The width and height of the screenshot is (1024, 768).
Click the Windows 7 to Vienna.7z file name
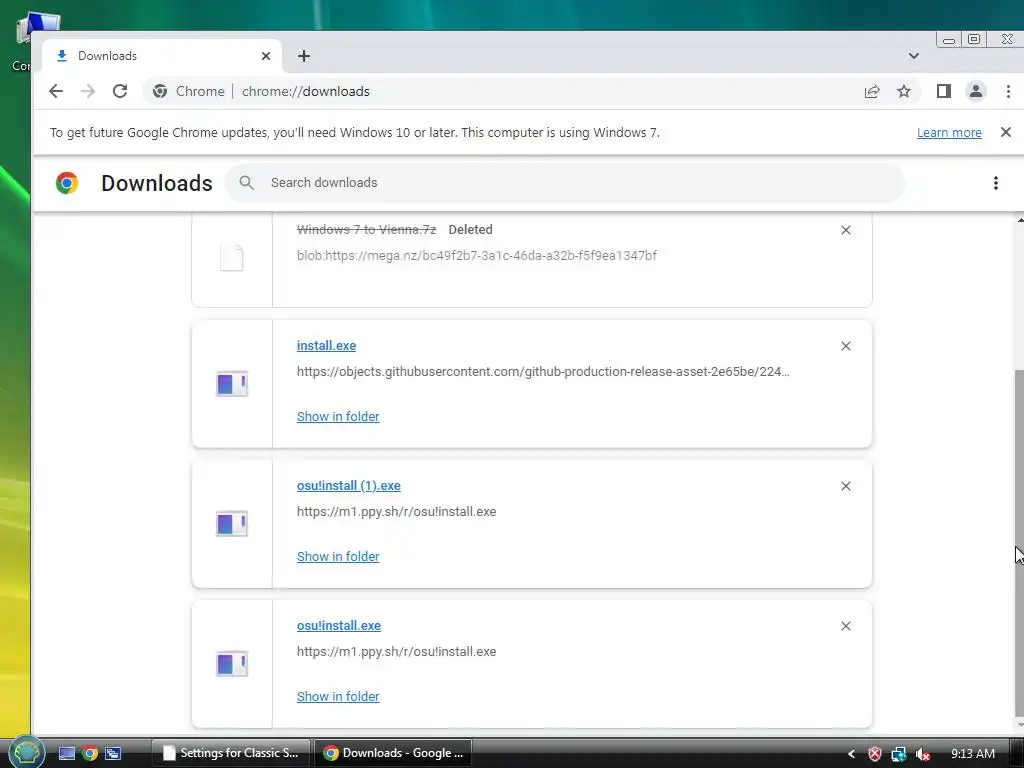(x=366, y=229)
